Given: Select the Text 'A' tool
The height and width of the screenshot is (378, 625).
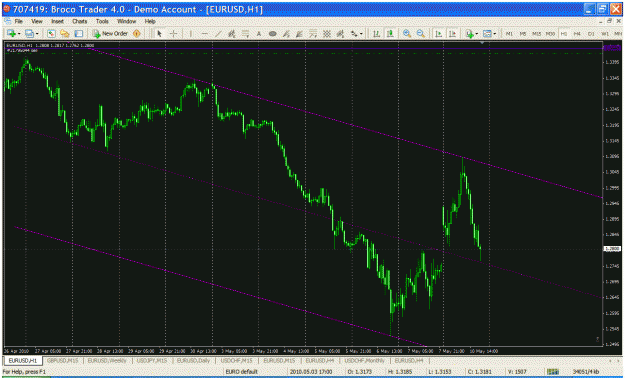Looking at the screenshot, I should pyautogui.click(x=259, y=33).
